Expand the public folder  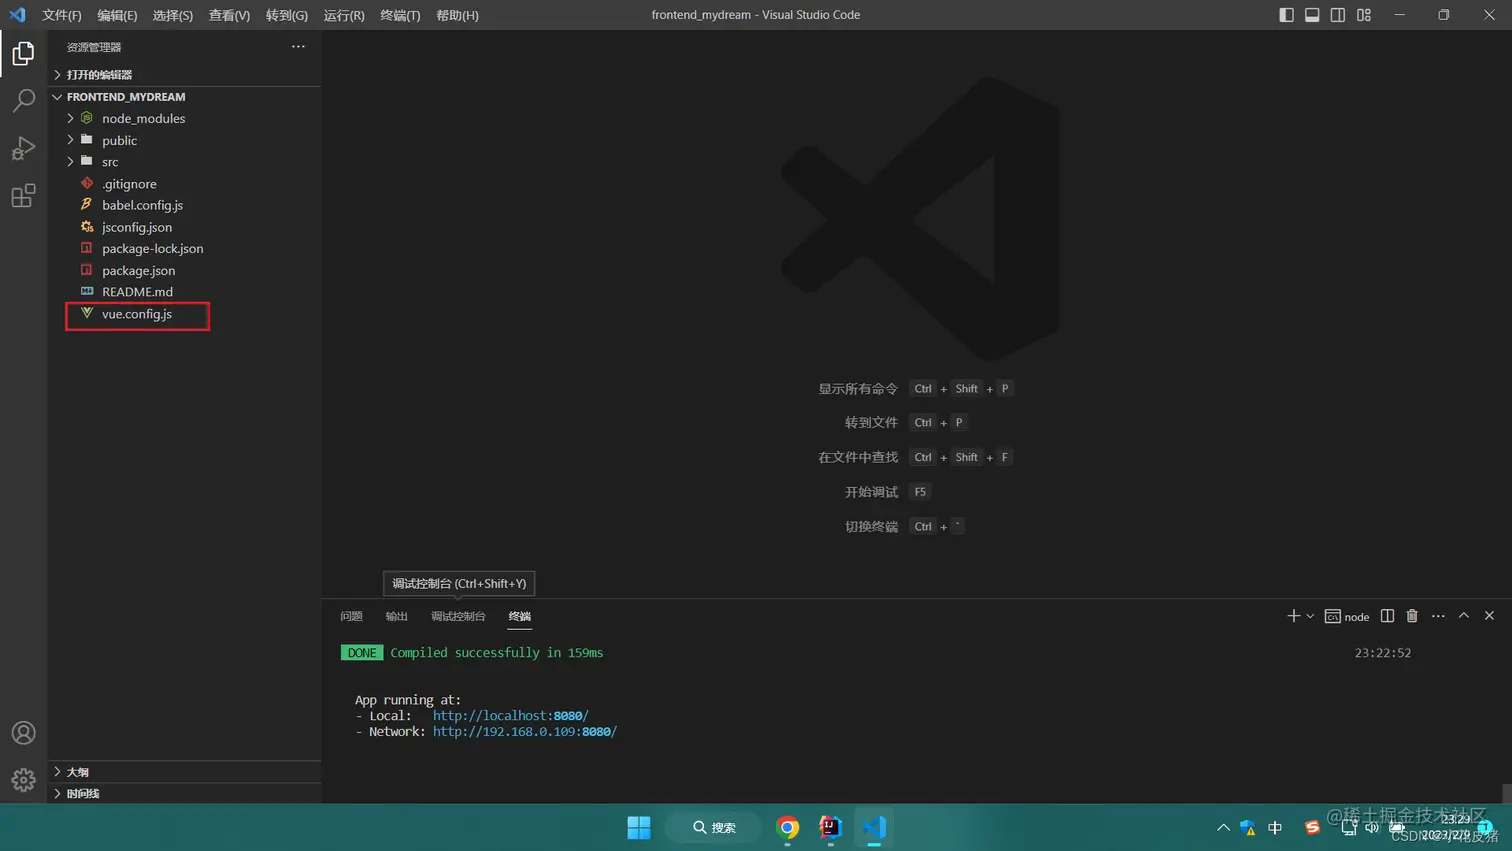tap(185, 140)
